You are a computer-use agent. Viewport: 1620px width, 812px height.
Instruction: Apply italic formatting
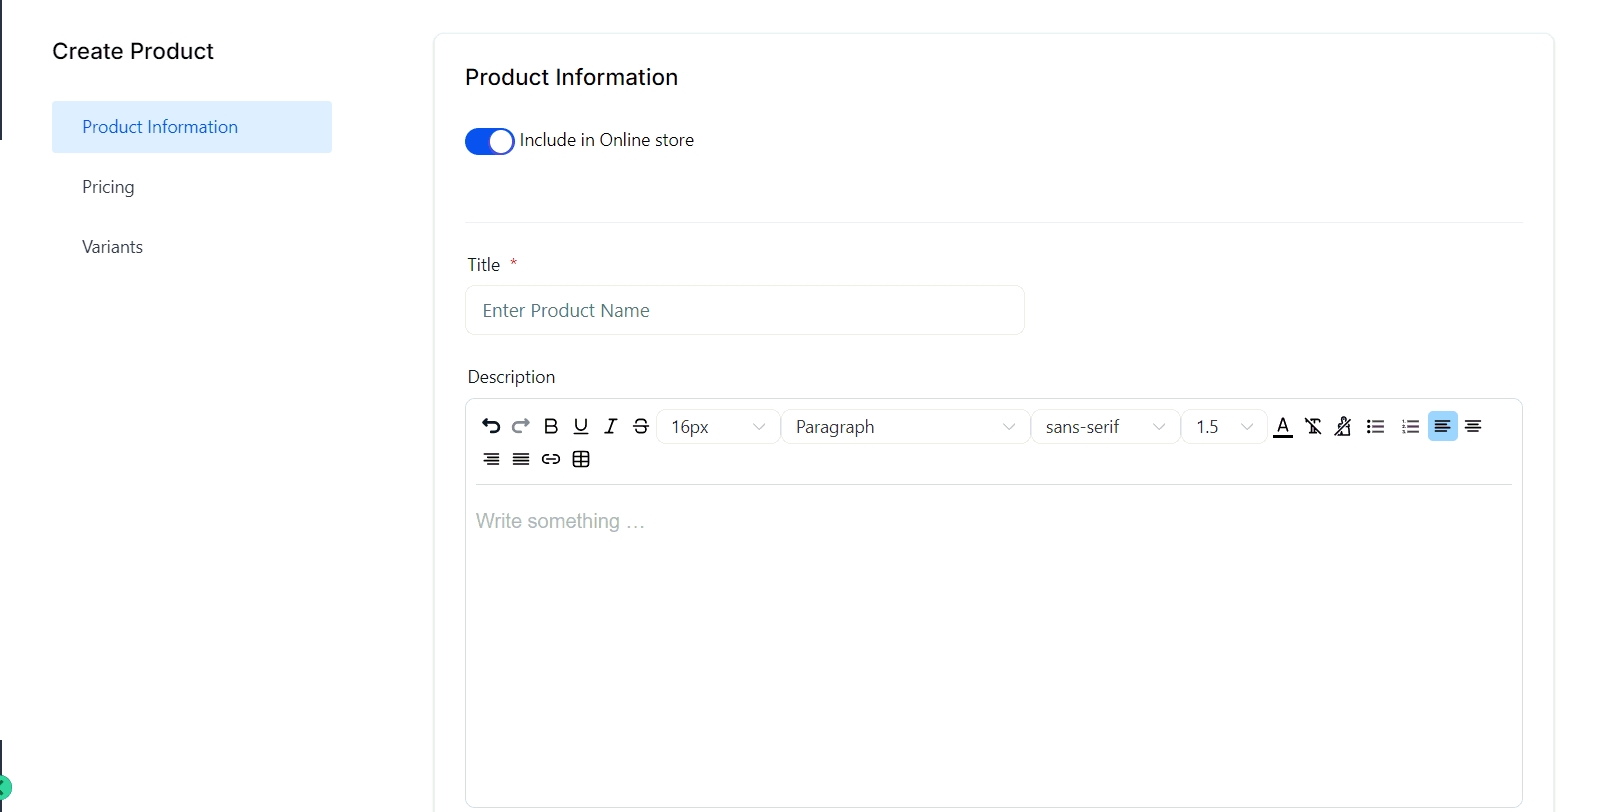[x=611, y=427]
